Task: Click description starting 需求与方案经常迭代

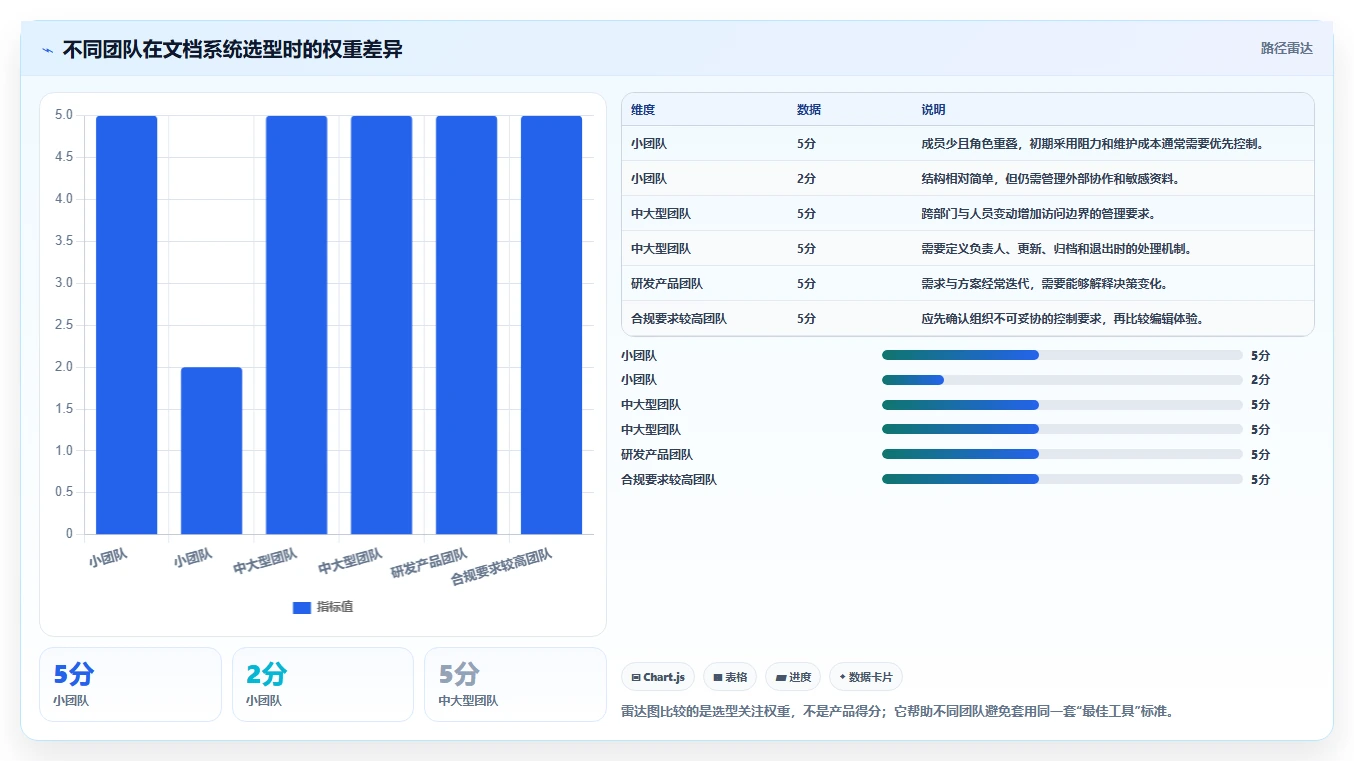Action: (x=1044, y=284)
